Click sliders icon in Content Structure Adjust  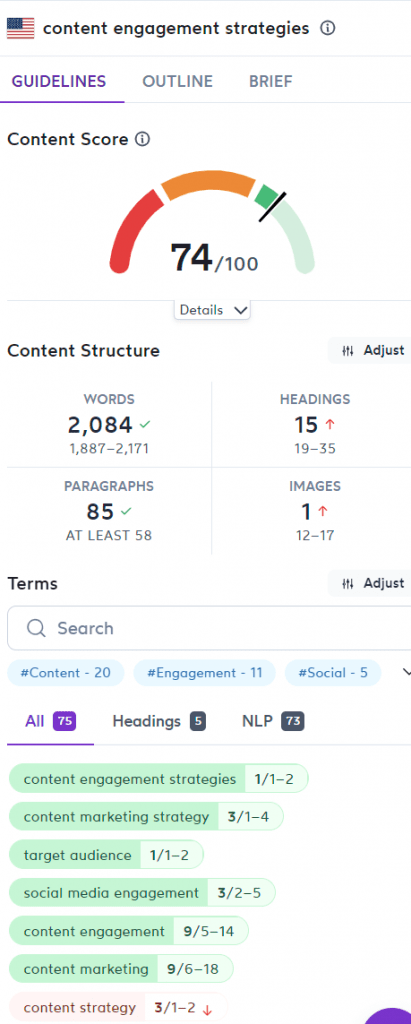click(x=348, y=351)
